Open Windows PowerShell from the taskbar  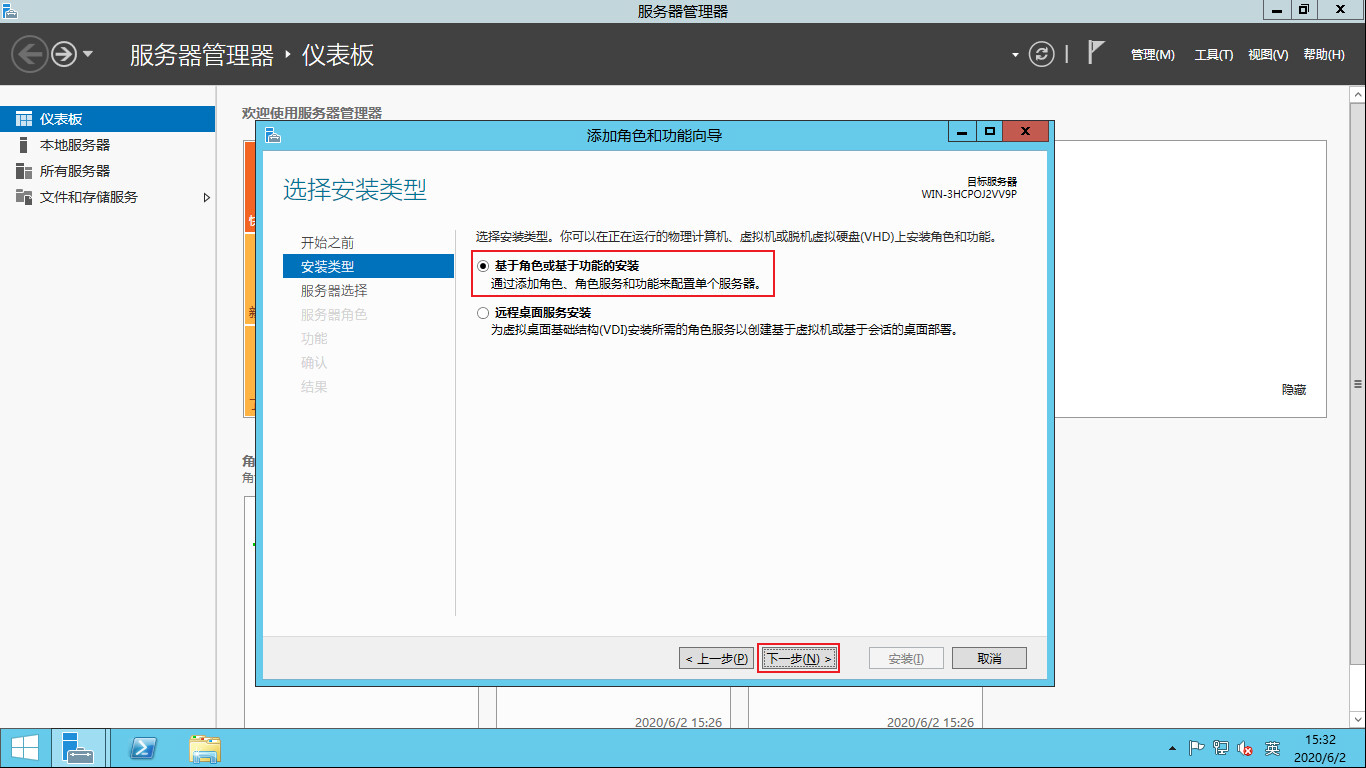[x=142, y=747]
